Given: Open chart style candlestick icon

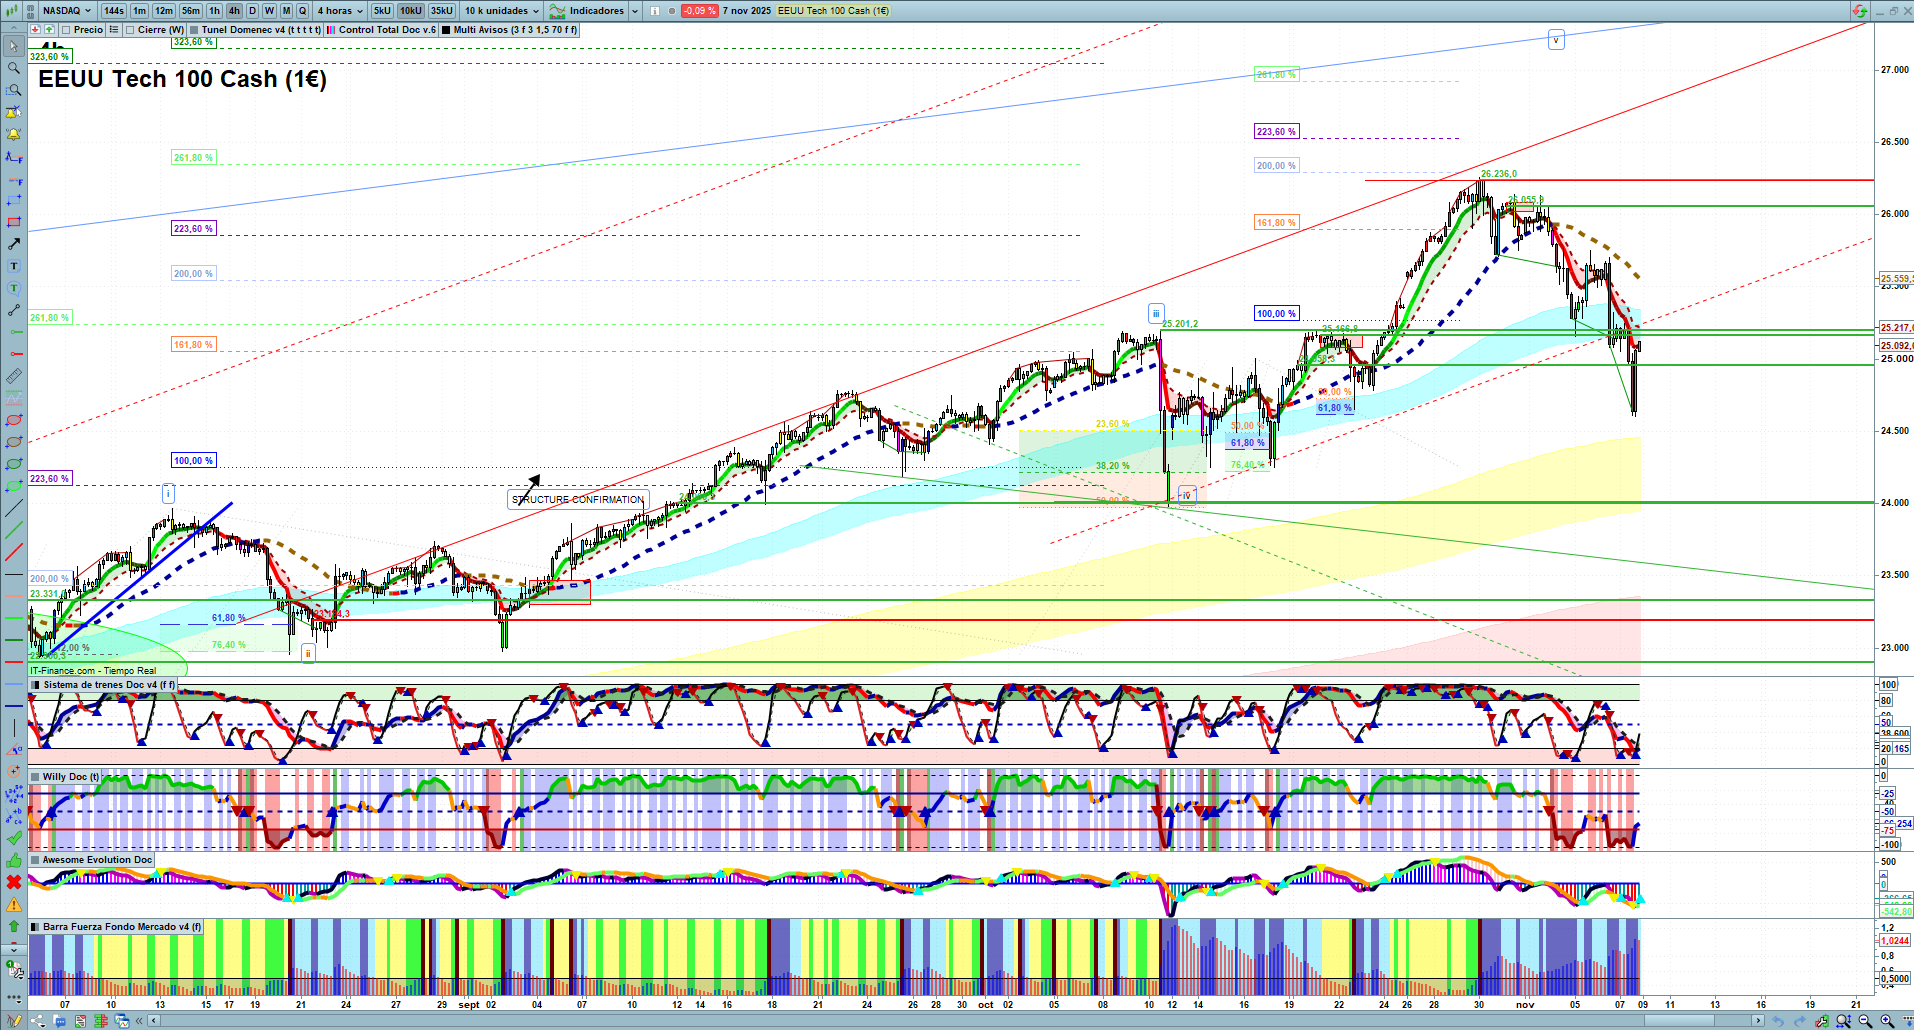Looking at the screenshot, I should [x=11, y=11].
